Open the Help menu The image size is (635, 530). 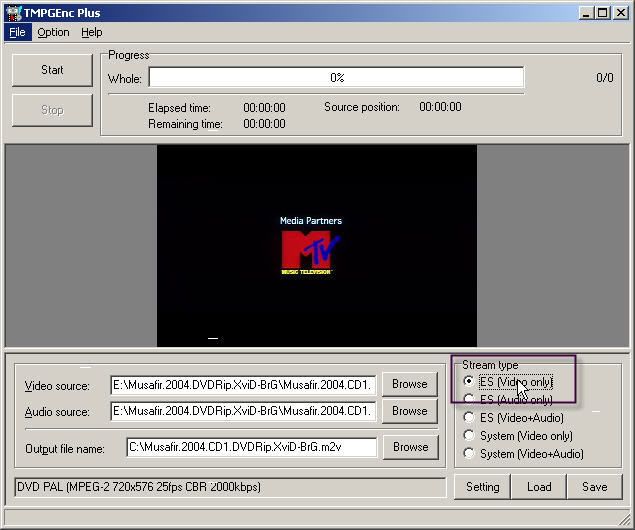click(92, 32)
